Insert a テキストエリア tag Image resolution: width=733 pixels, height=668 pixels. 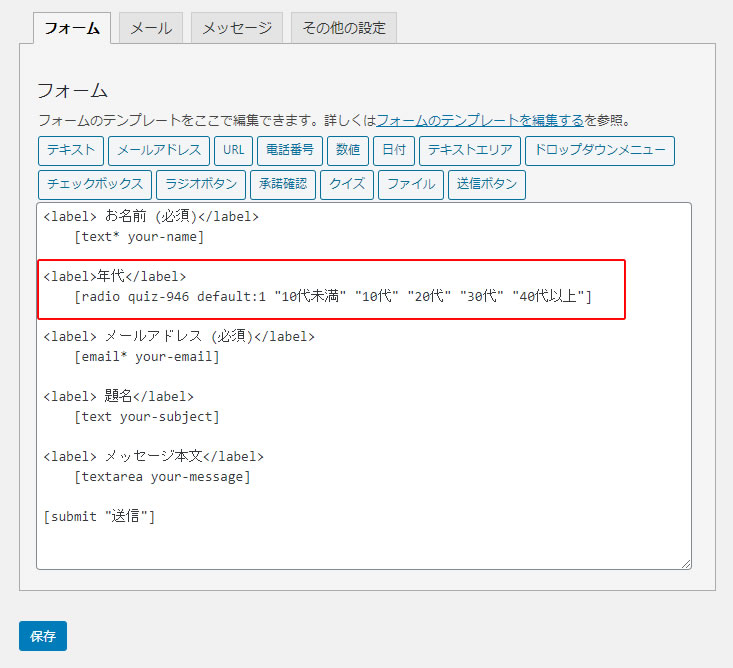[x=470, y=151]
